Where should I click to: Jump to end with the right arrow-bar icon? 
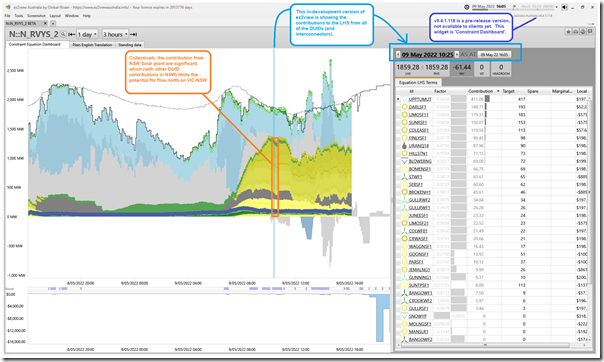134,34
